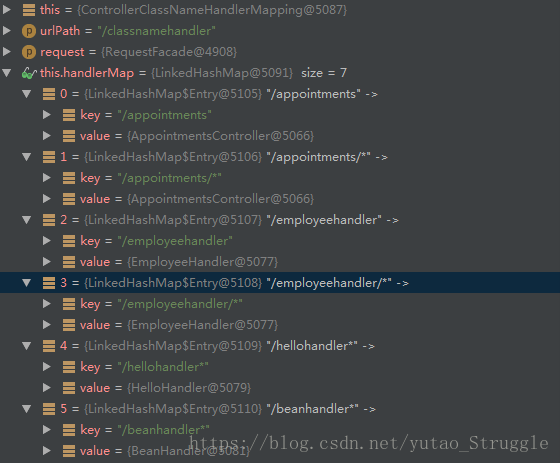Screen dimensions: 560x463
Task: Click the field icon of entry 2
Action: 49,220
